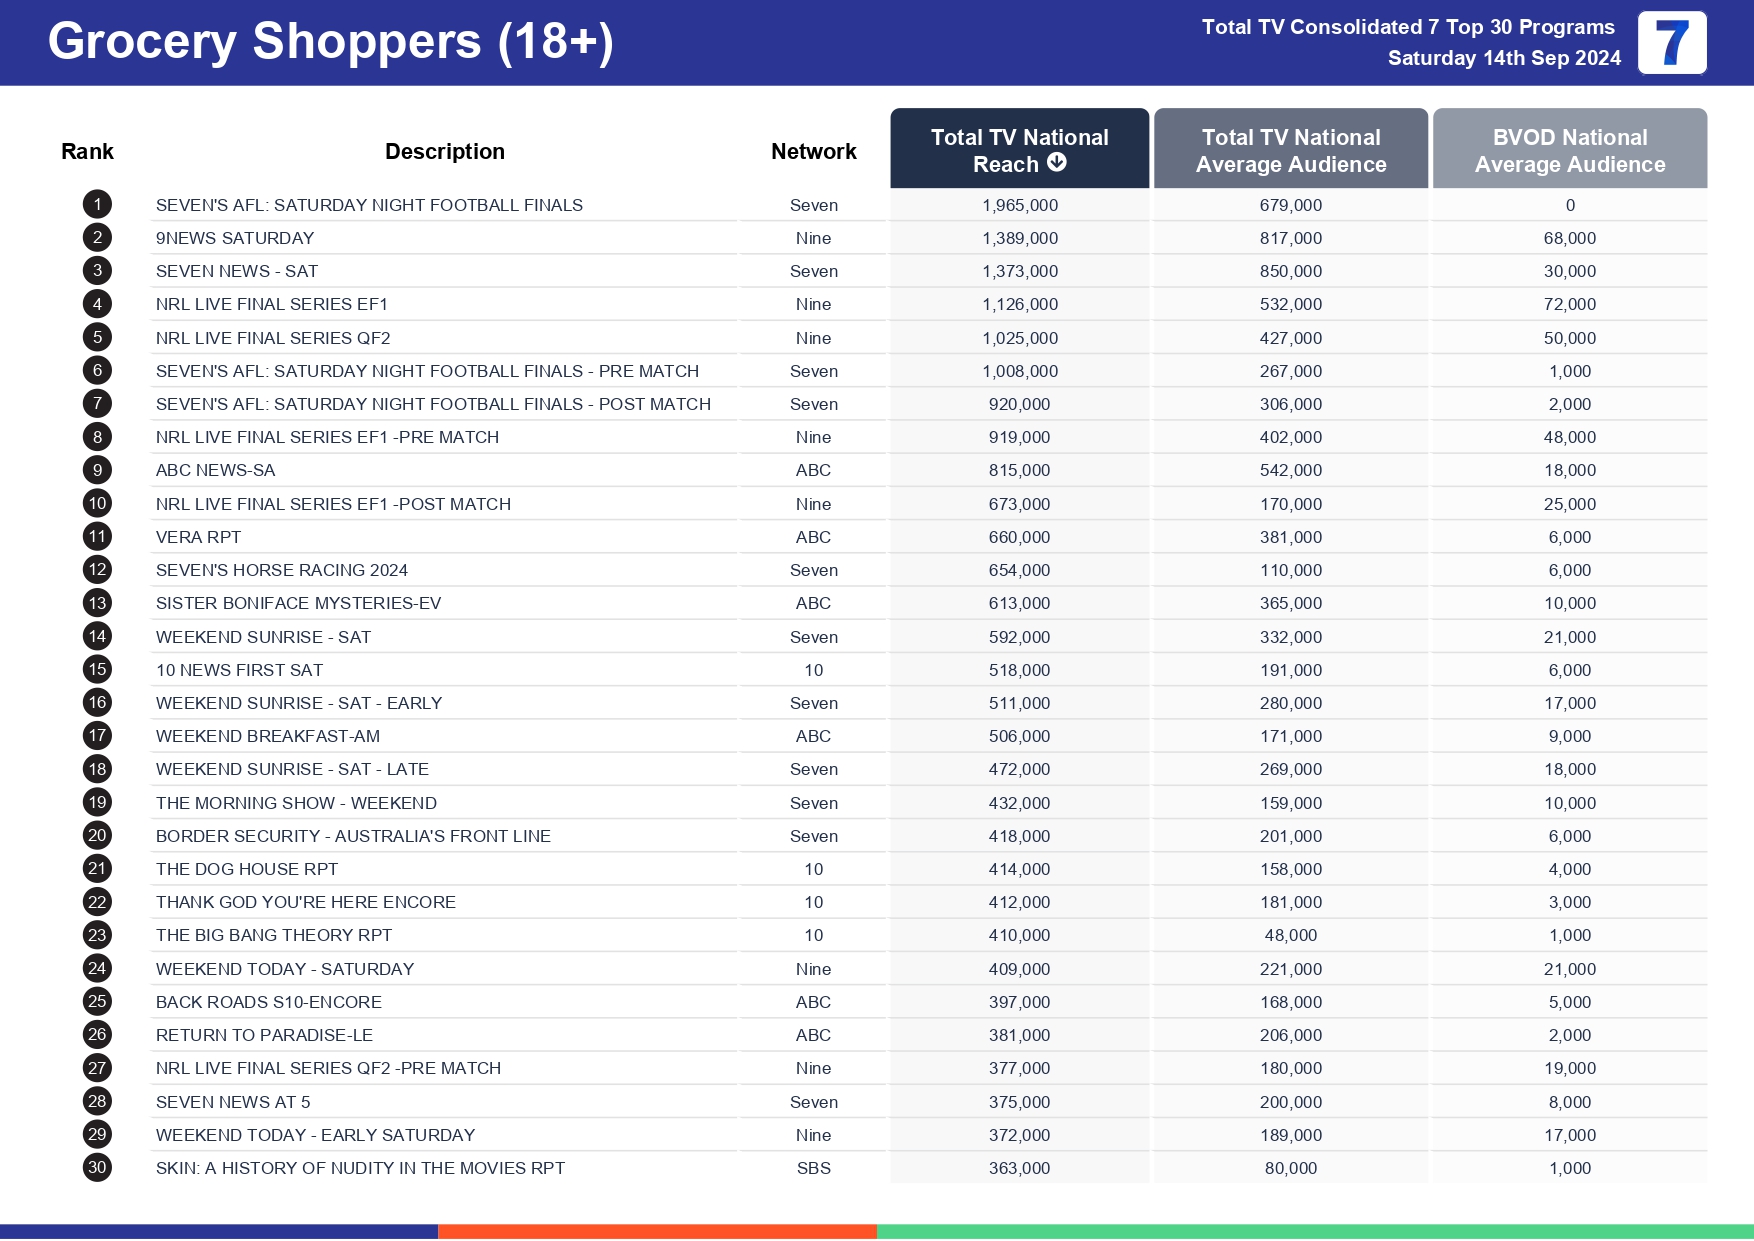Screen dimensions: 1754x1241
Task: Click the Rank column header
Action: tap(87, 151)
